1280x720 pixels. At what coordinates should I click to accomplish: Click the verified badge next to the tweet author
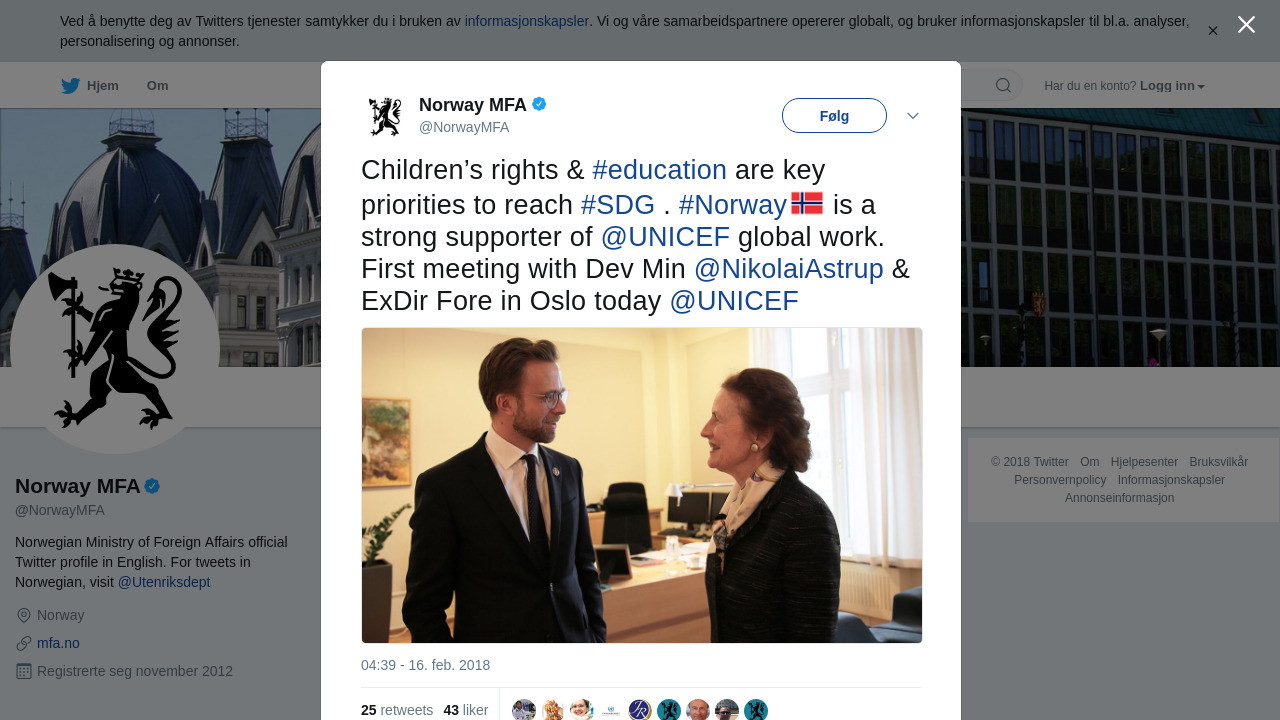(x=539, y=104)
